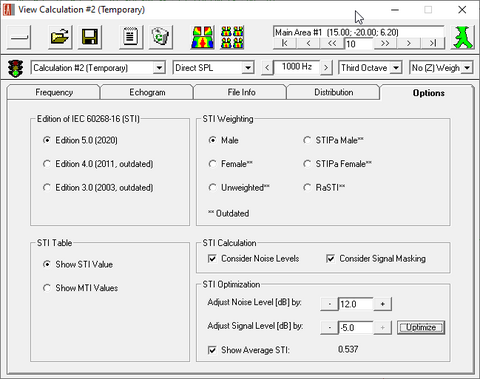This screenshot has height=379, width=480.
Task: Go to next area with > button
Action: point(409,43)
